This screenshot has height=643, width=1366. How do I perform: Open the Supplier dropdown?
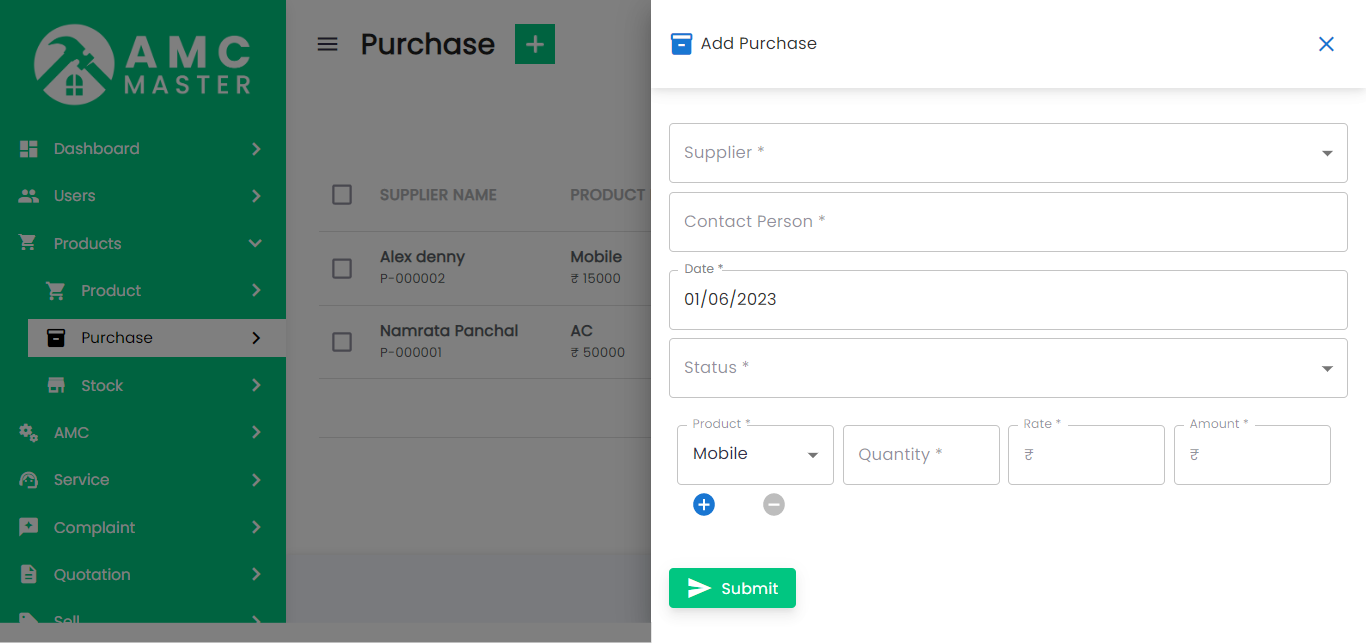pos(1007,153)
